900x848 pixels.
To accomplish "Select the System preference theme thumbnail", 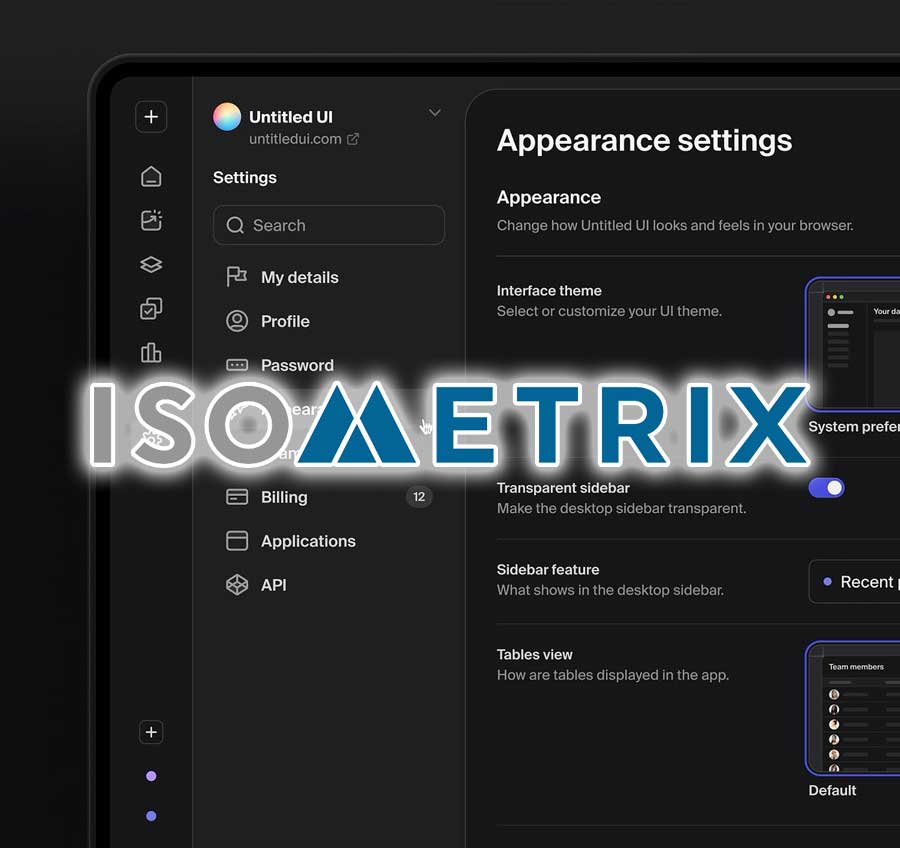I will pyautogui.click(x=853, y=344).
